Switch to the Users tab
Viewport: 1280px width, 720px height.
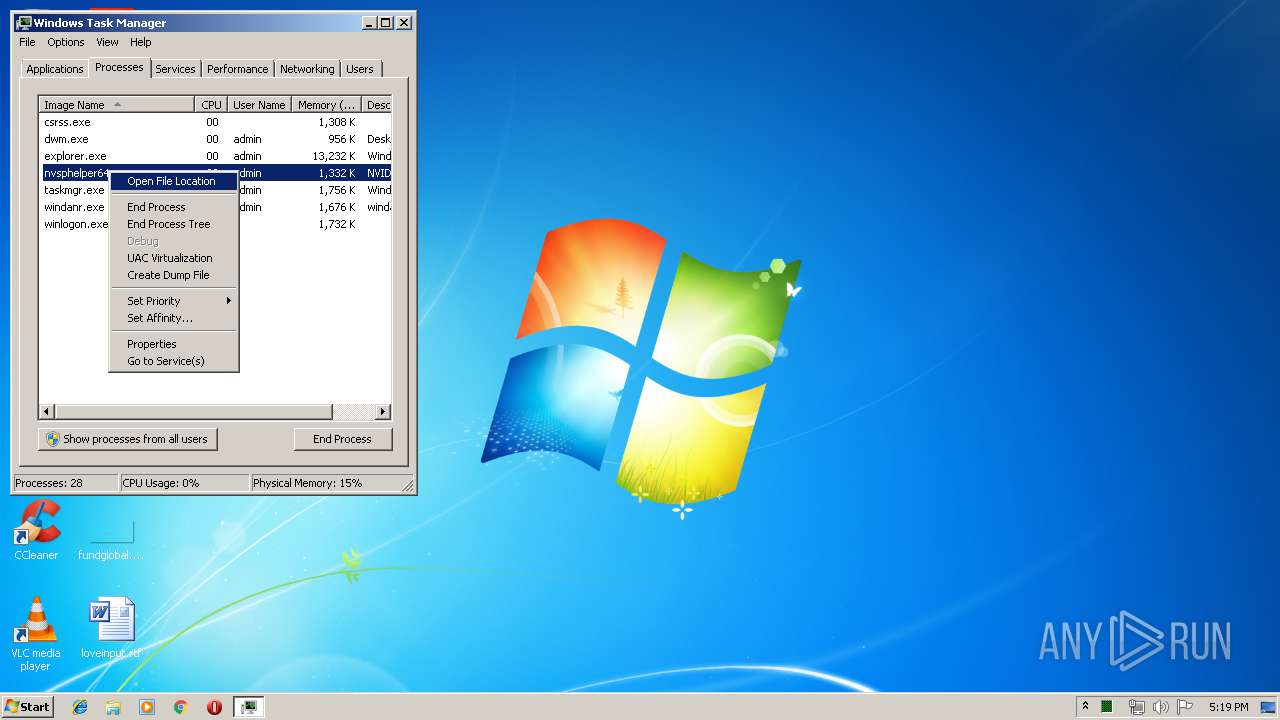coord(360,69)
